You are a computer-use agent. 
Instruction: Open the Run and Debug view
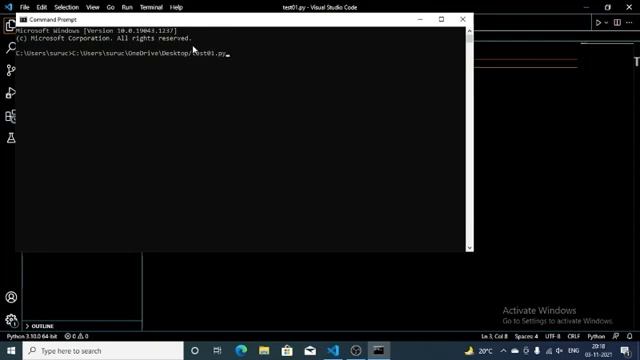11,93
